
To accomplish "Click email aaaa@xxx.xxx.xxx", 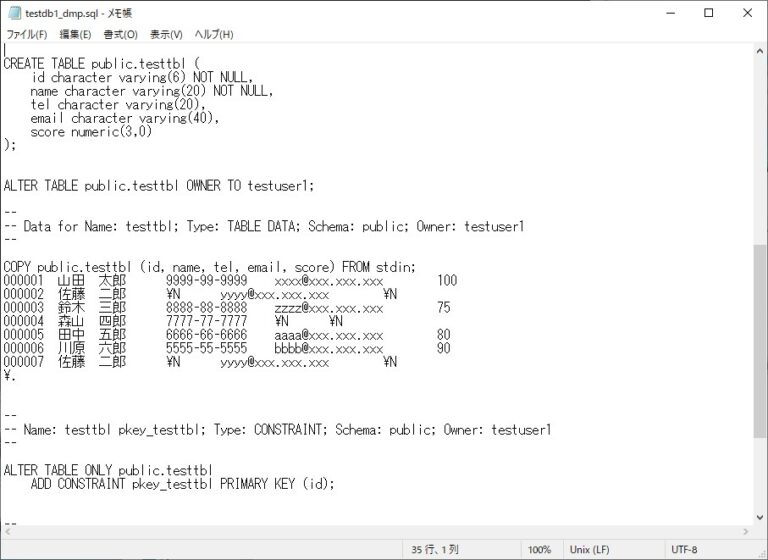I will (x=329, y=336).
